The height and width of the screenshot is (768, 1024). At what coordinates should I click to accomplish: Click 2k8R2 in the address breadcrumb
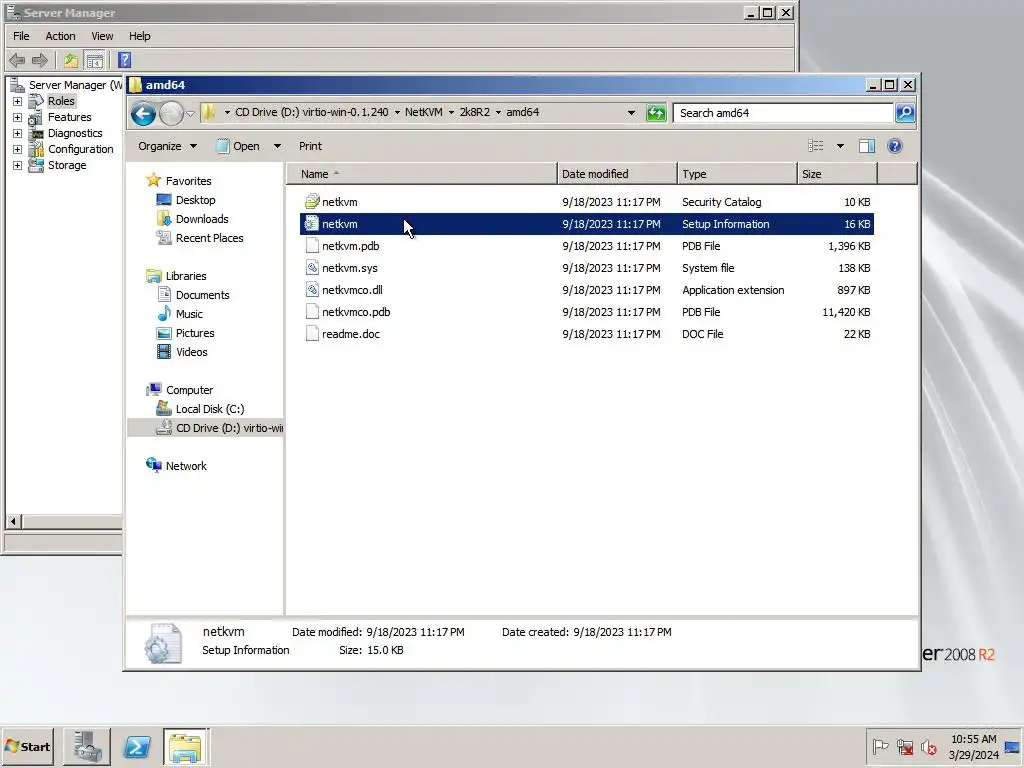474,112
